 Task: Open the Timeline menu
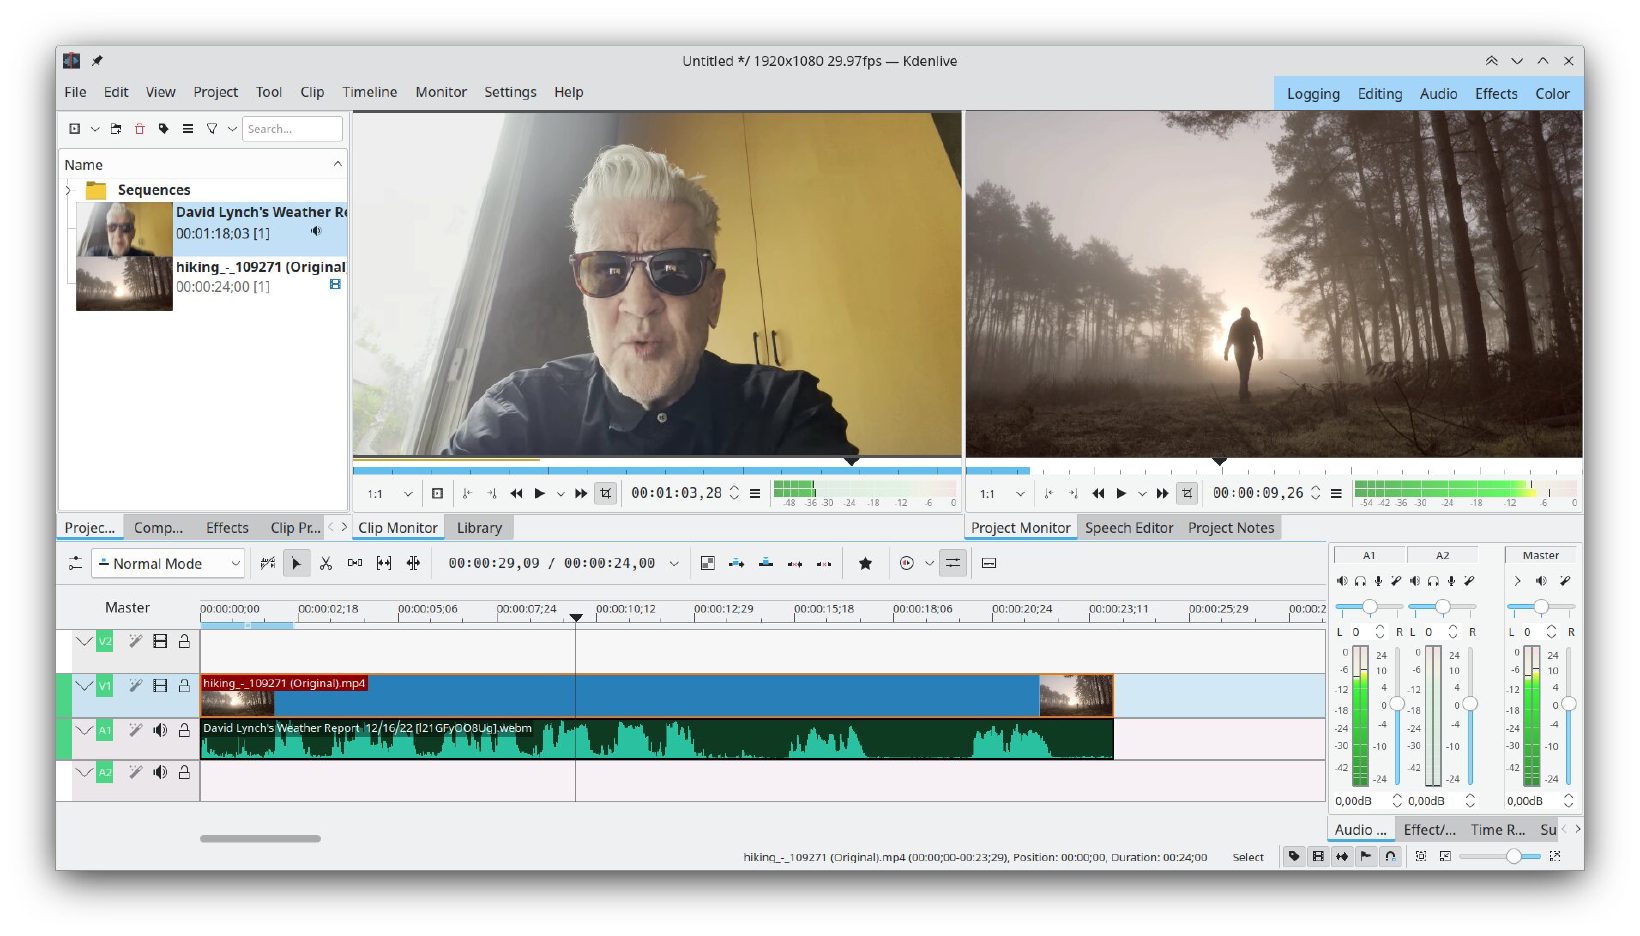coord(370,92)
